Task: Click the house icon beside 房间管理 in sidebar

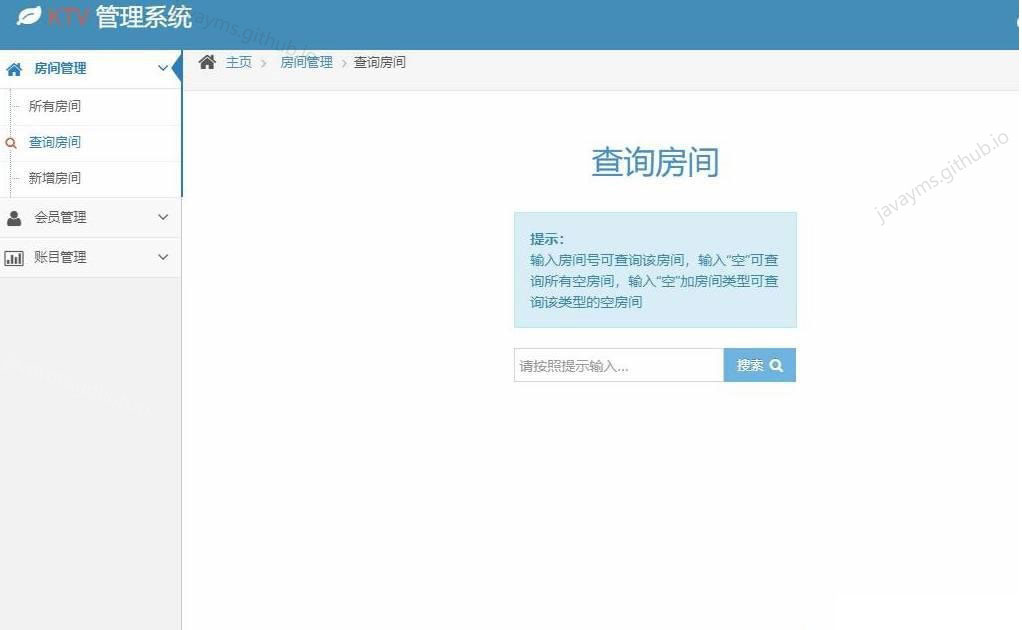Action: point(14,68)
